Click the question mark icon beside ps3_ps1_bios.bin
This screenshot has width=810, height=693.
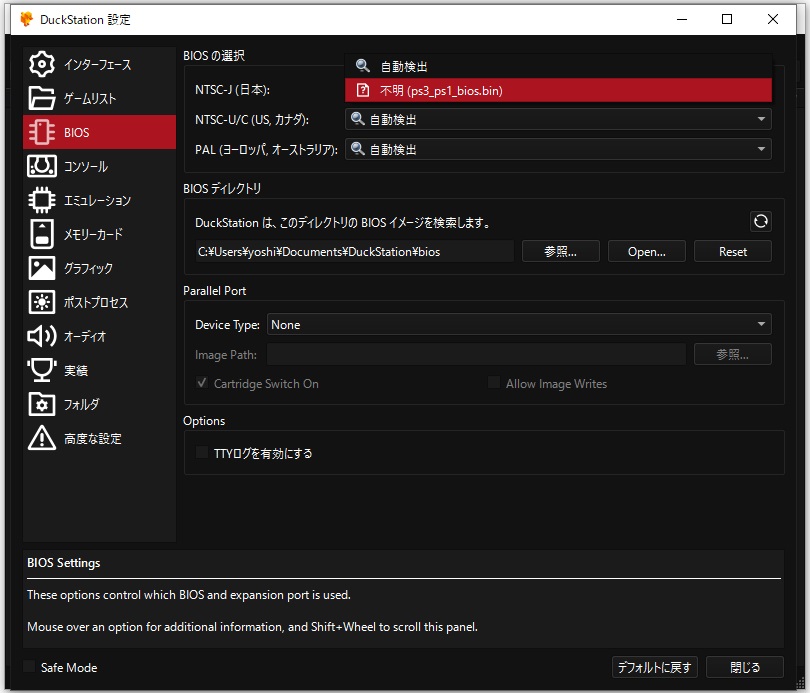click(363, 90)
